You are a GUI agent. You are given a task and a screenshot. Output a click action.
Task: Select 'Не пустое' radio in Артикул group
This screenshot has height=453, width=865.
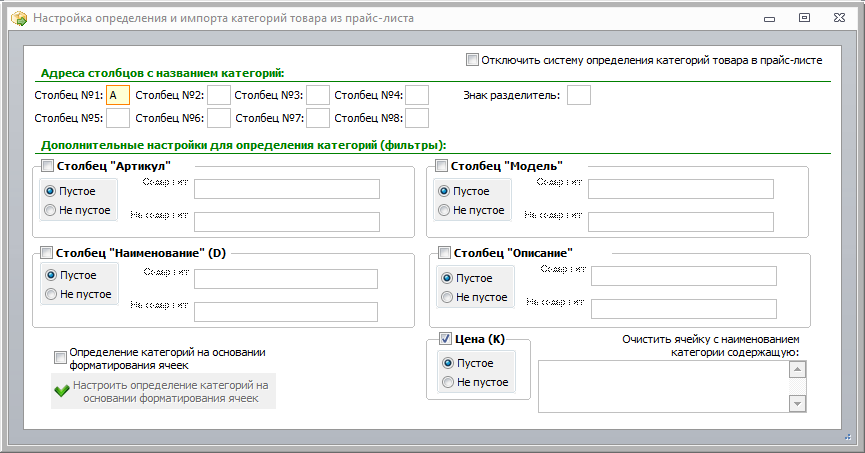click(50, 210)
